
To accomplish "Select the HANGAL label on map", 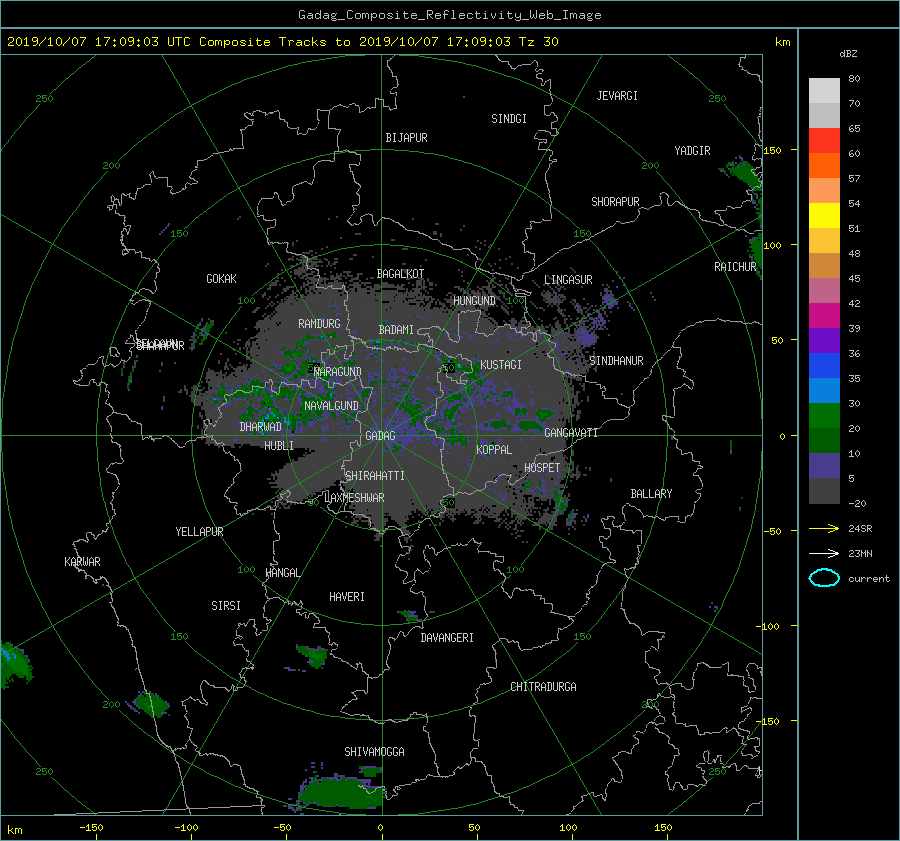I will (282, 573).
